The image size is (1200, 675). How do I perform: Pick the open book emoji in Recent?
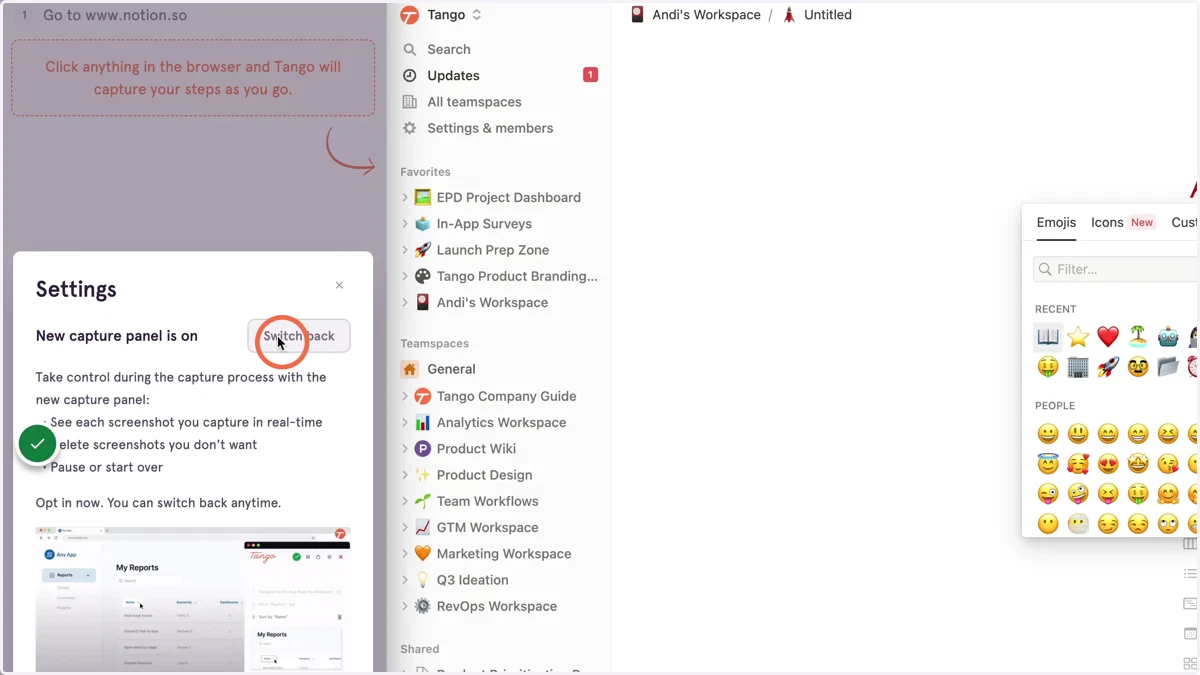[x=1048, y=337]
